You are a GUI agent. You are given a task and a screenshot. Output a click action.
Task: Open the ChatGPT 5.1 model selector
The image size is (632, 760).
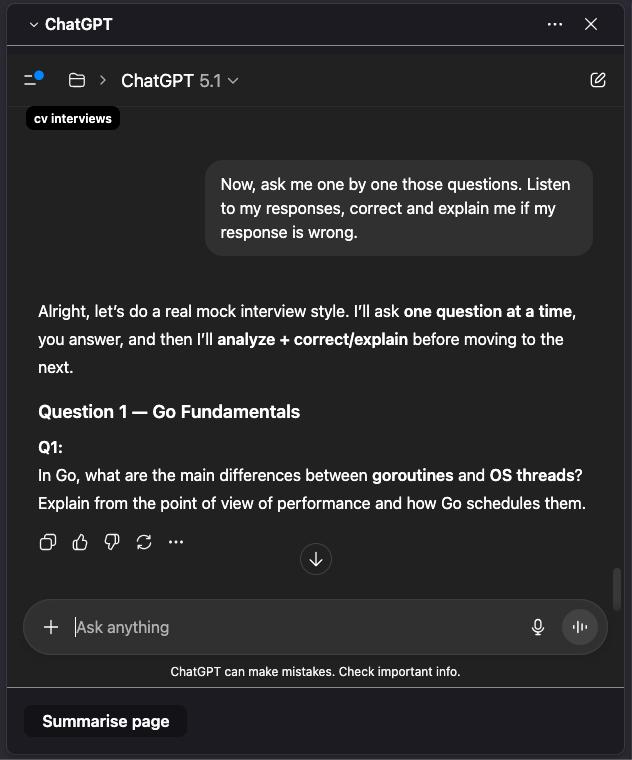[180, 80]
